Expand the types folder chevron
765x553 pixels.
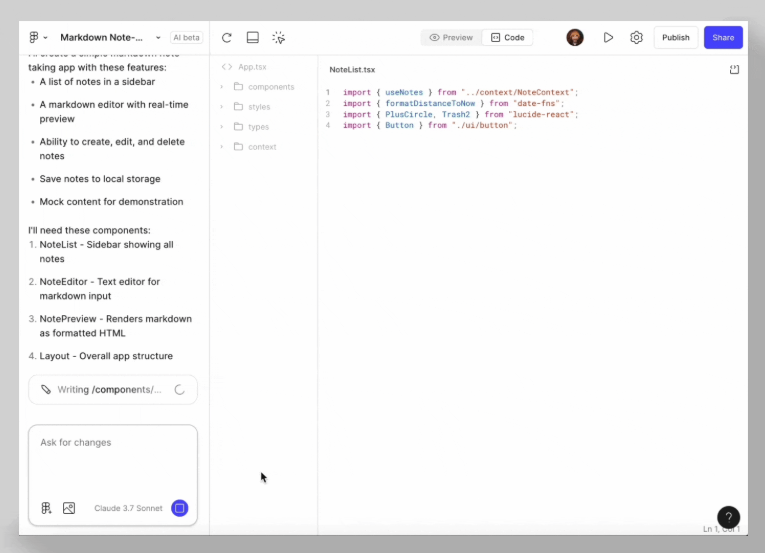(221, 127)
